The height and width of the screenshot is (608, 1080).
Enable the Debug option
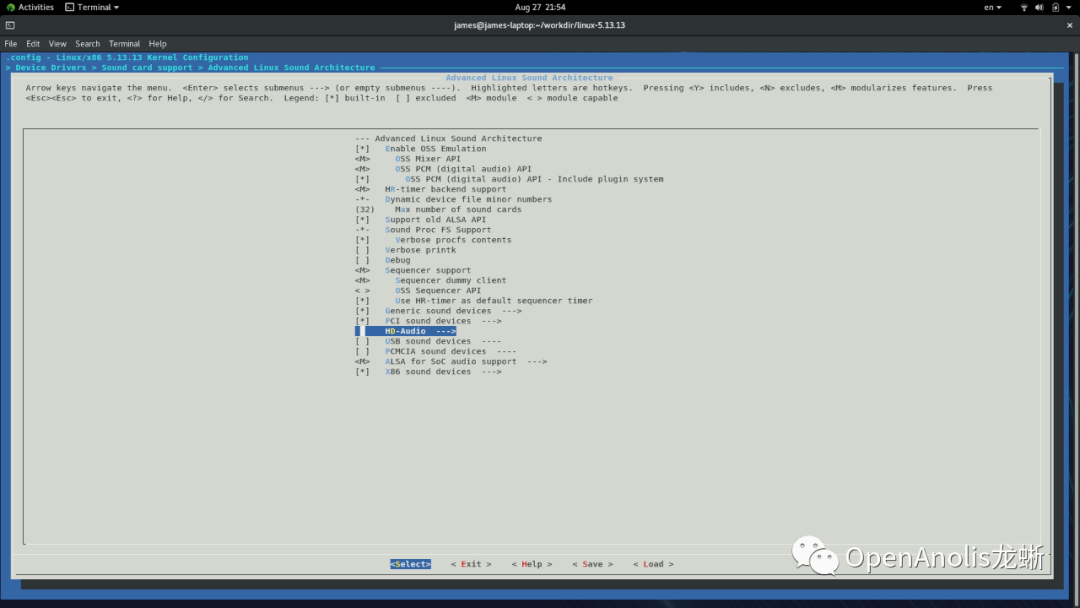click(382, 260)
